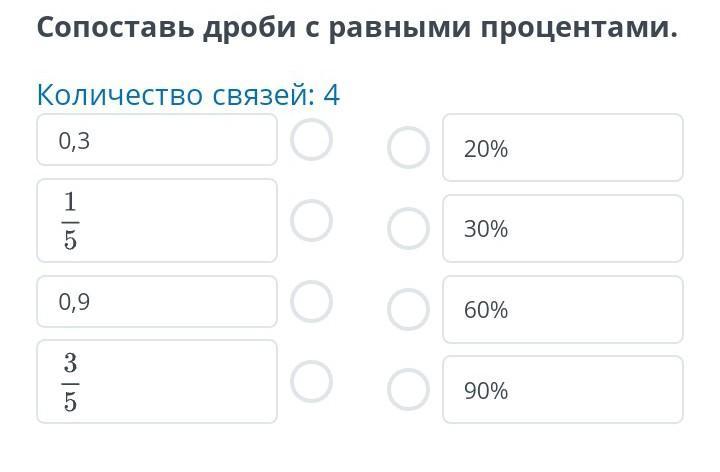Click the 0,9 answer box
This screenshot has width=720, height=472.
157,301
